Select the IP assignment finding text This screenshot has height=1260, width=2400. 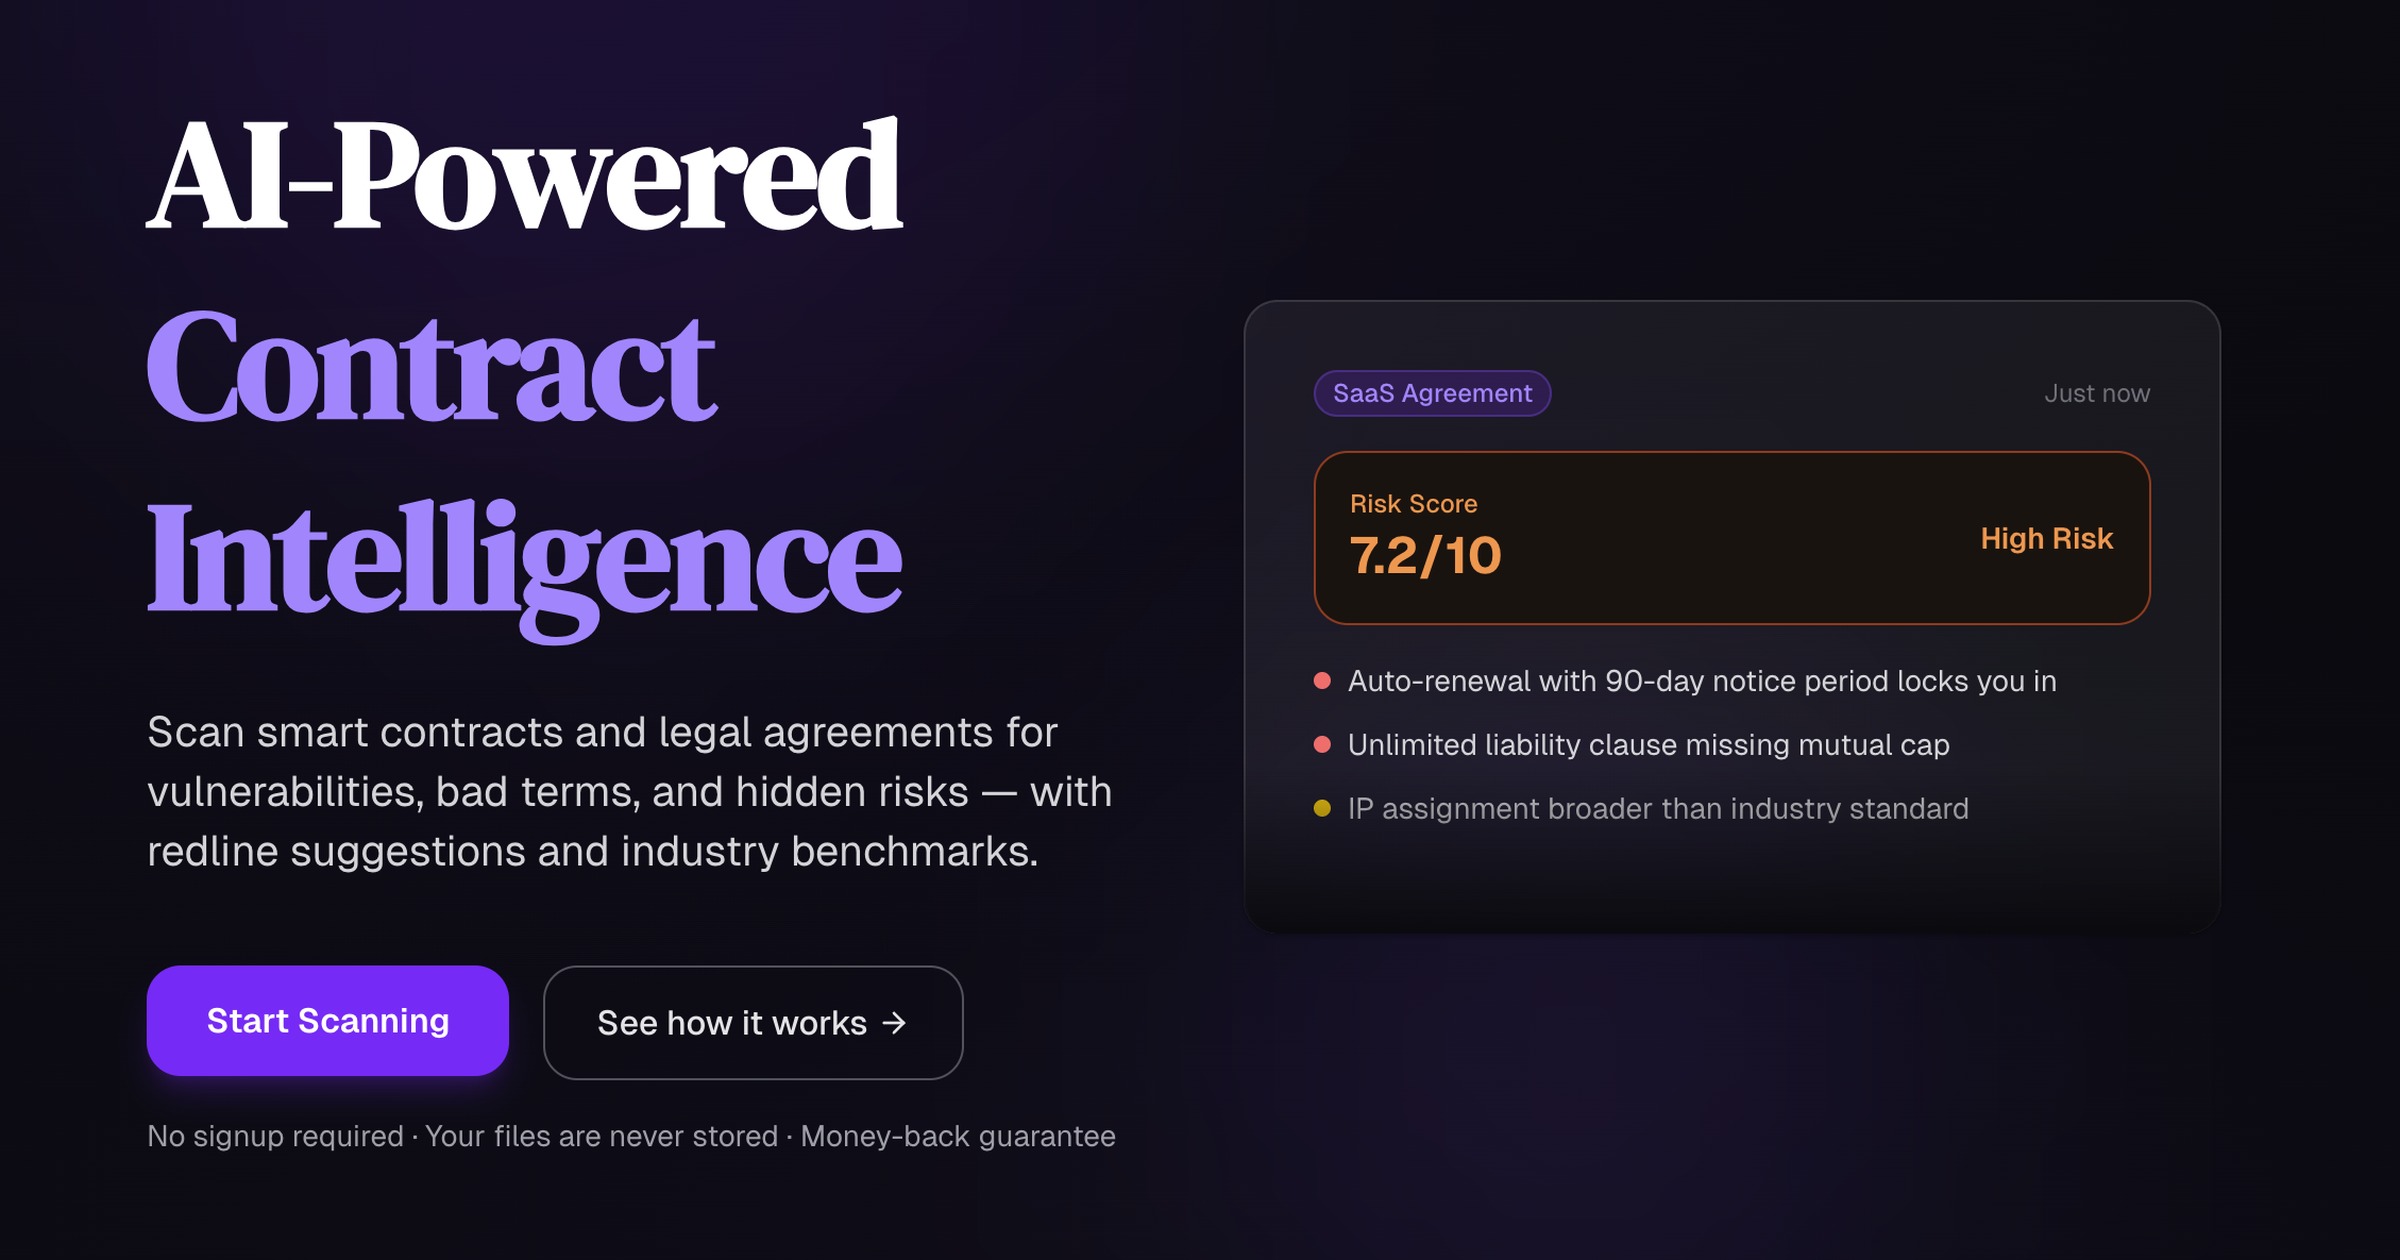tap(1658, 808)
